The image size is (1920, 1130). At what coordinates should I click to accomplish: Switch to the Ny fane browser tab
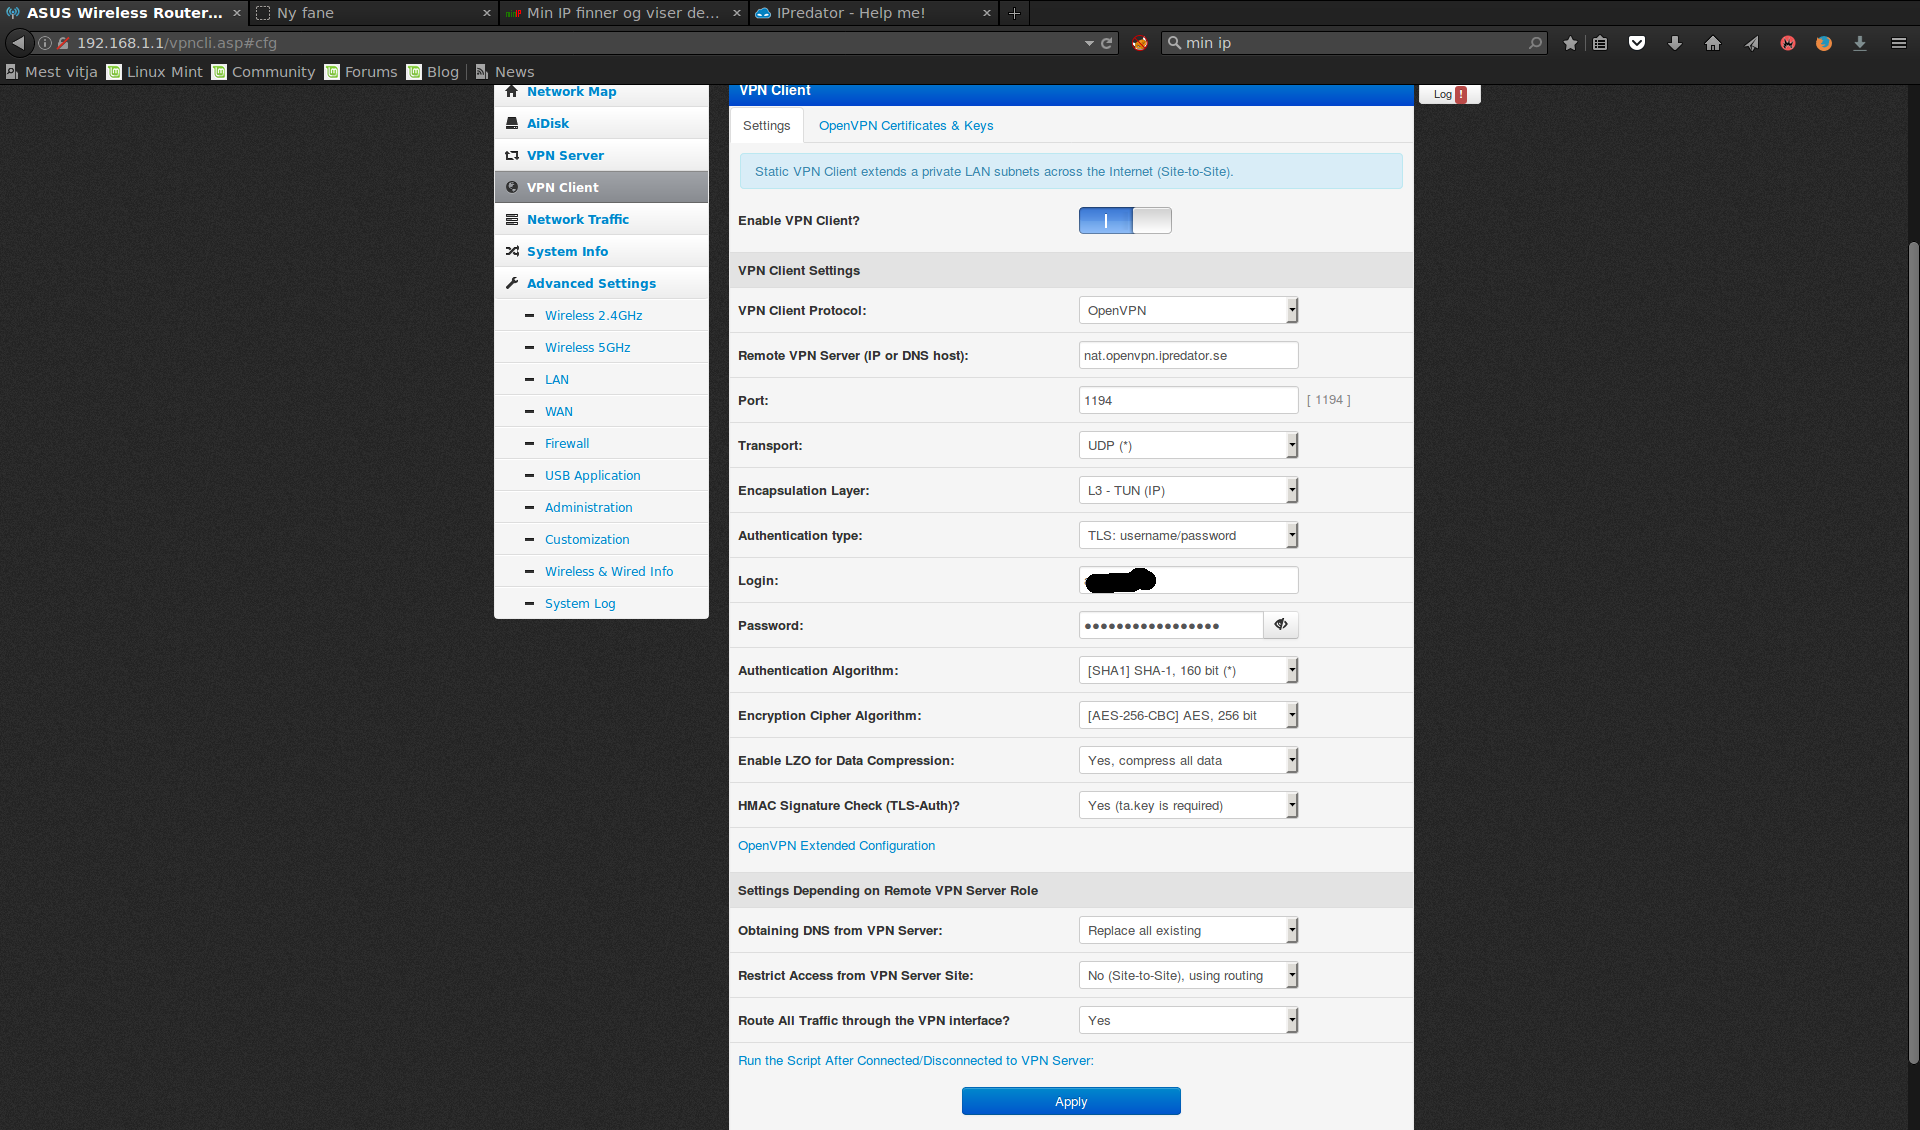tap(372, 13)
